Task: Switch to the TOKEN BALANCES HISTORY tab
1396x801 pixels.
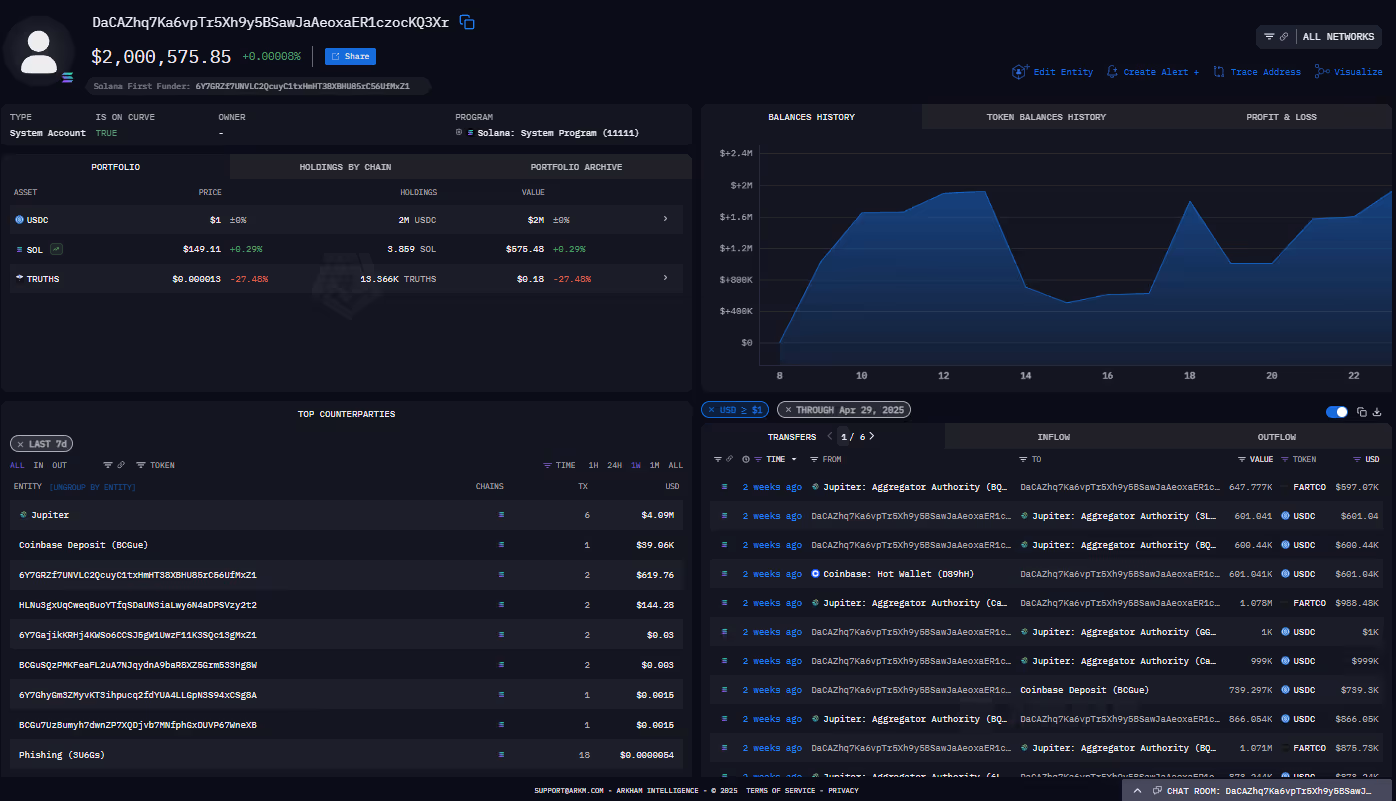Action: pos(1045,116)
